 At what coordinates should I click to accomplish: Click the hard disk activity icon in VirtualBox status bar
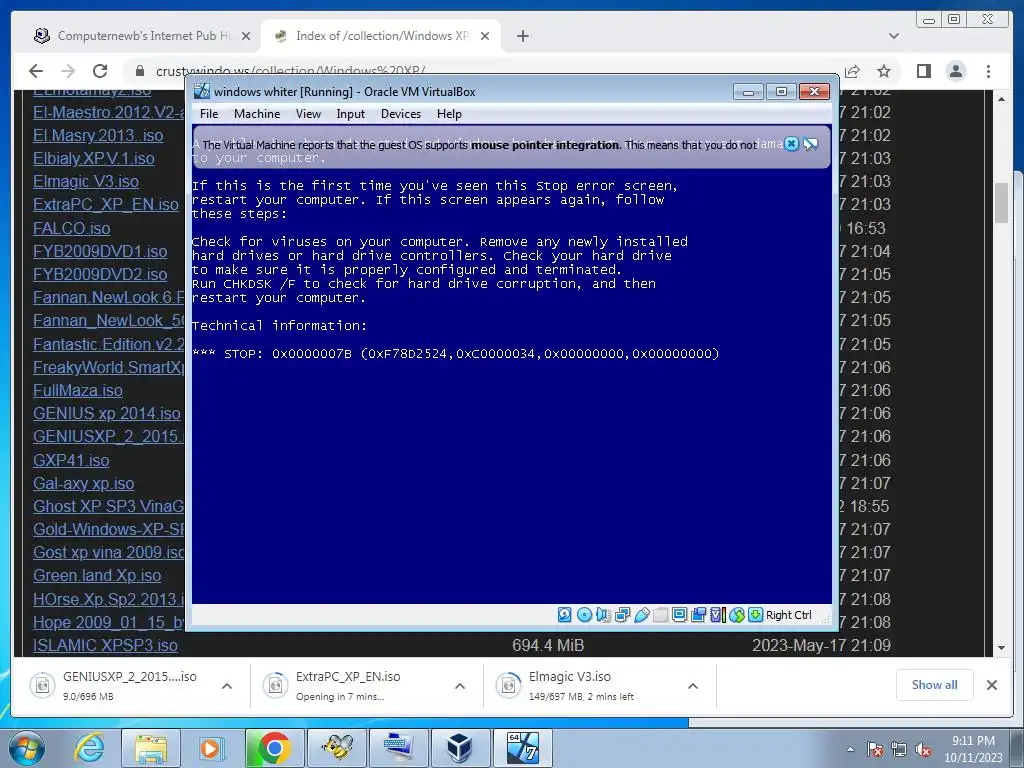tap(565, 615)
